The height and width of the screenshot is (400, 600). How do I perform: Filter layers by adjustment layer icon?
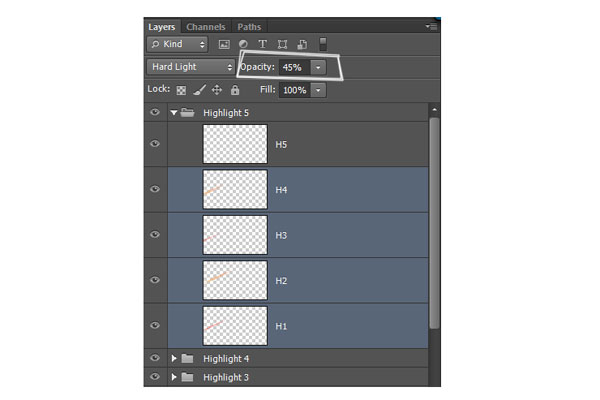(243, 44)
